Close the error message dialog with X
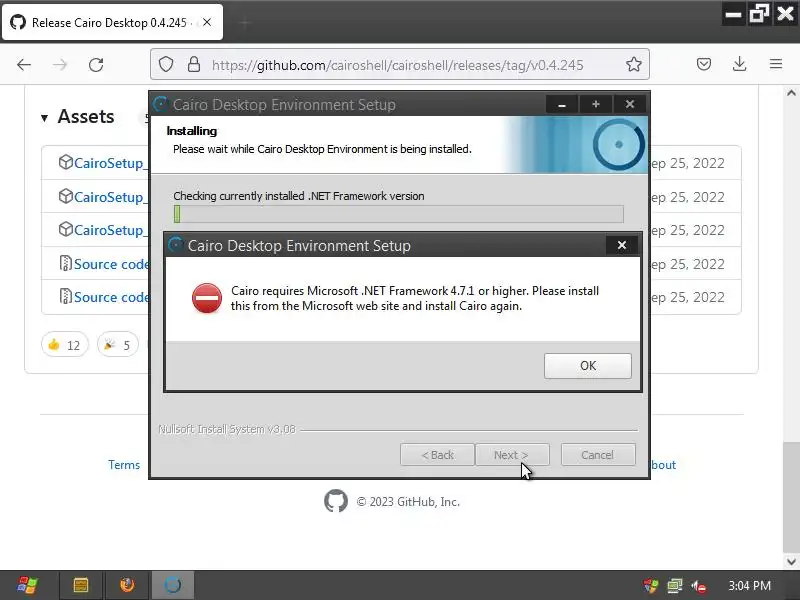800x600 pixels. [621, 245]
